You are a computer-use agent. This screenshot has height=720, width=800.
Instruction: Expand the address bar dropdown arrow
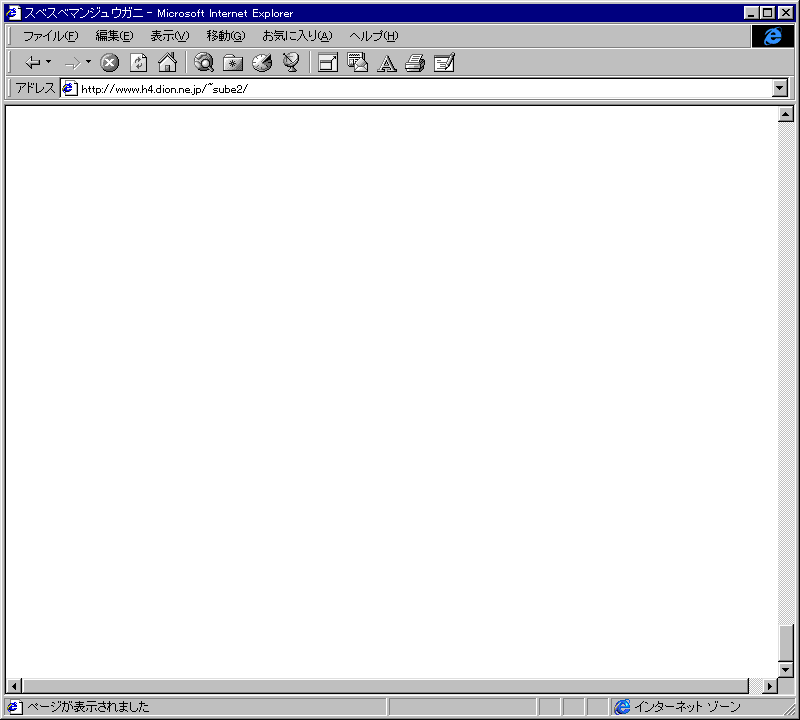[x=780, y=88]
